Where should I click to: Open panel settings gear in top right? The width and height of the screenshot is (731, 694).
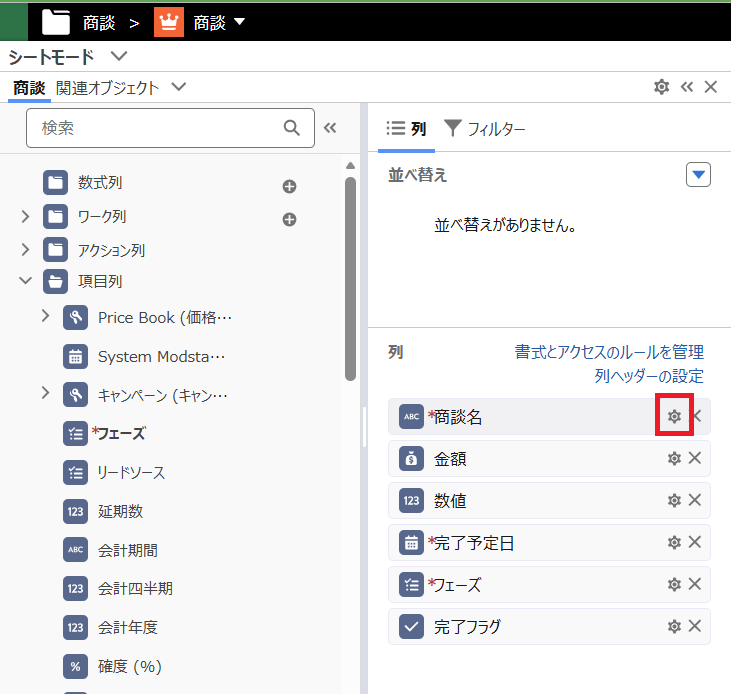(661, 87)
